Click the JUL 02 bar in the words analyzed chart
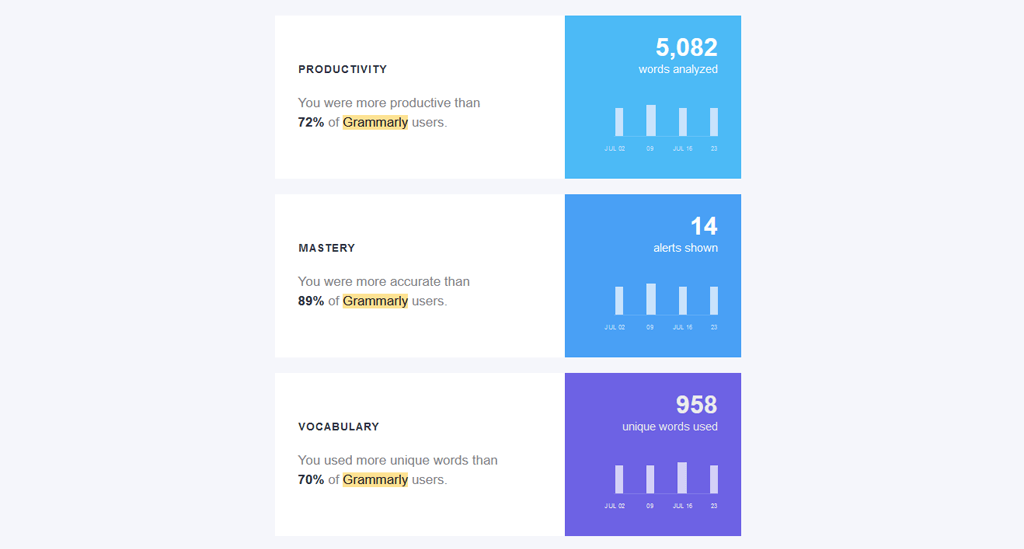The width and height of the screenshot is (1024, 549). tap(619, 122)
